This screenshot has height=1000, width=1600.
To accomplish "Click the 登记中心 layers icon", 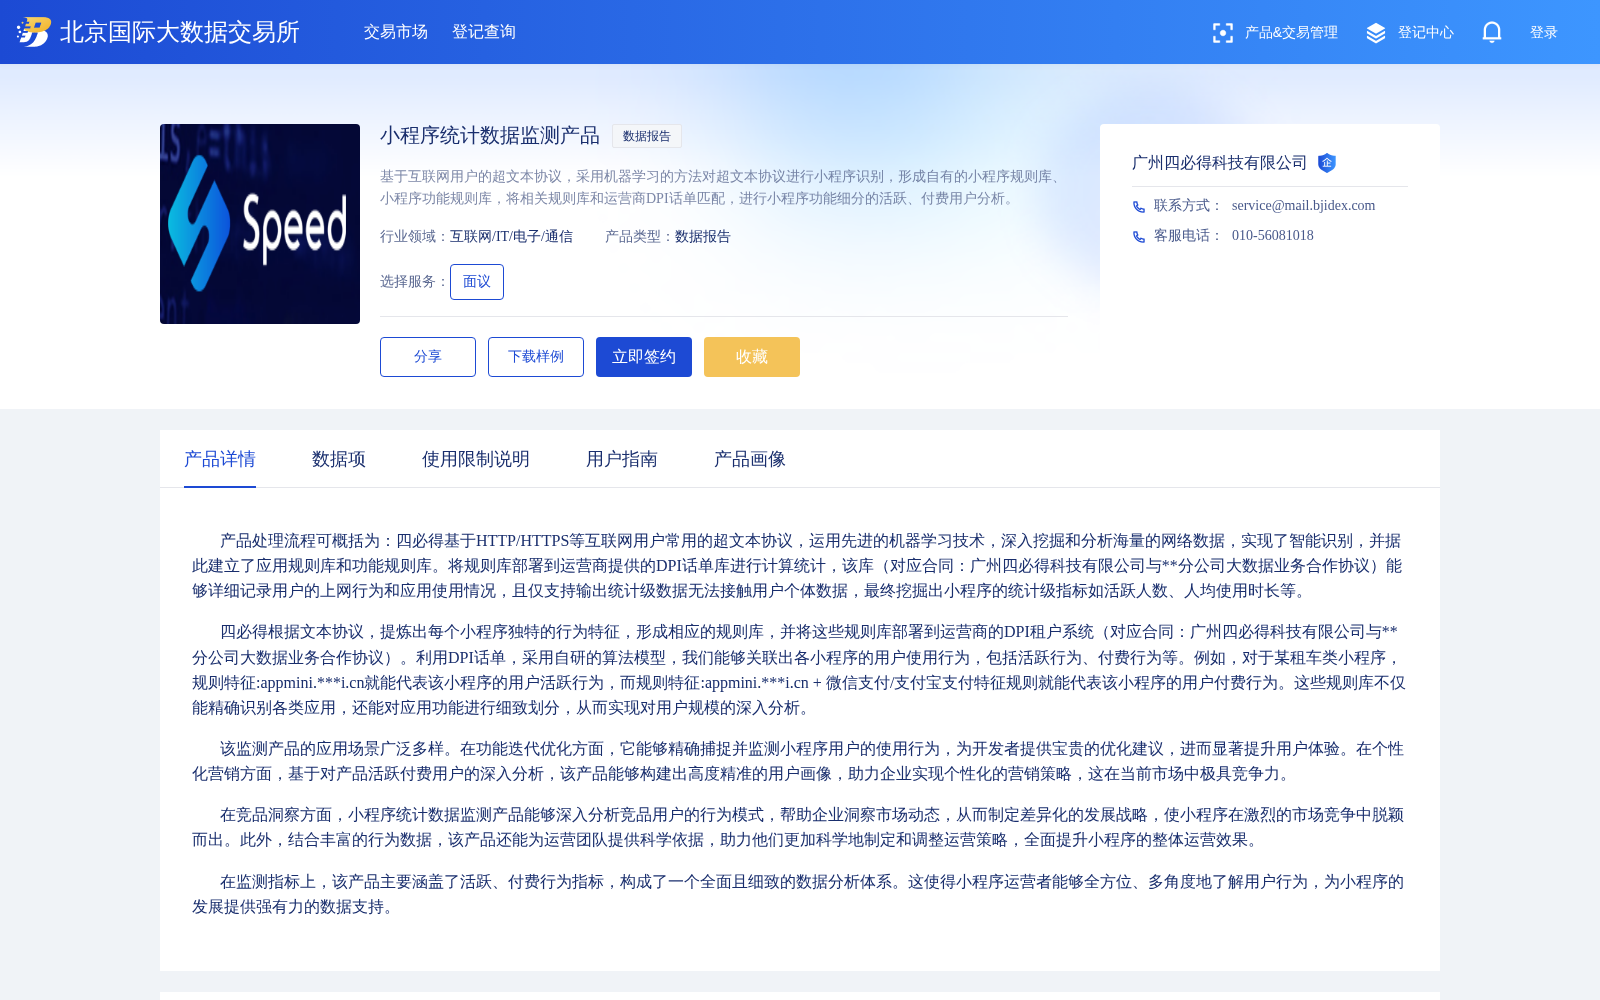I will (1376, 33).
